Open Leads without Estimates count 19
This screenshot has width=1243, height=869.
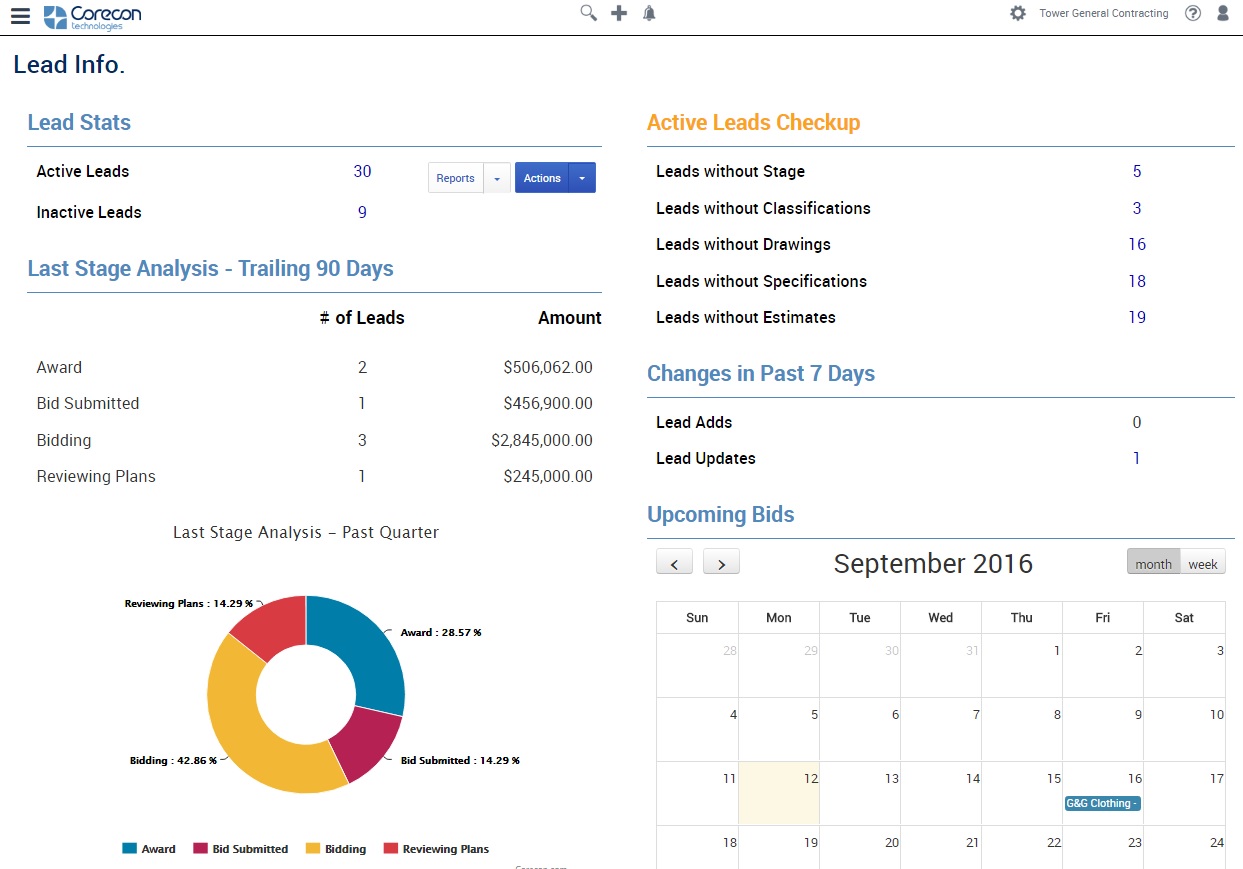(1137, 317)
